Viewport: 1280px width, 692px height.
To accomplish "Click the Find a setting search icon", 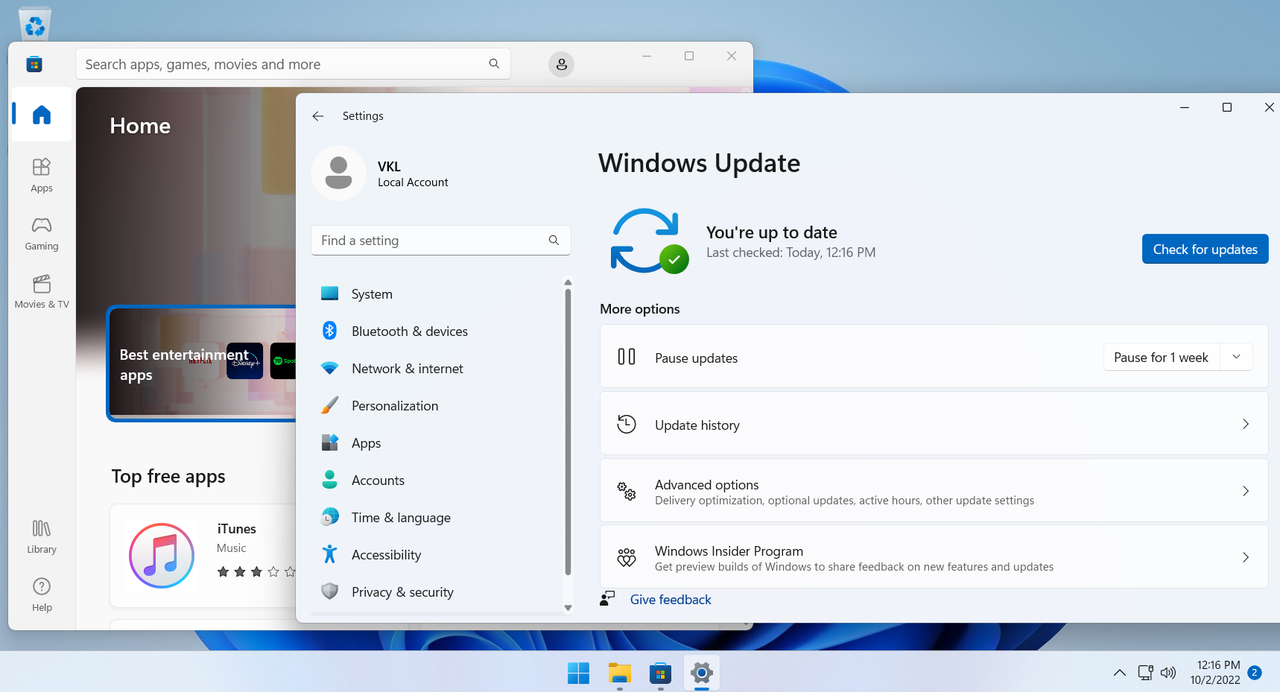I will 554,240.
